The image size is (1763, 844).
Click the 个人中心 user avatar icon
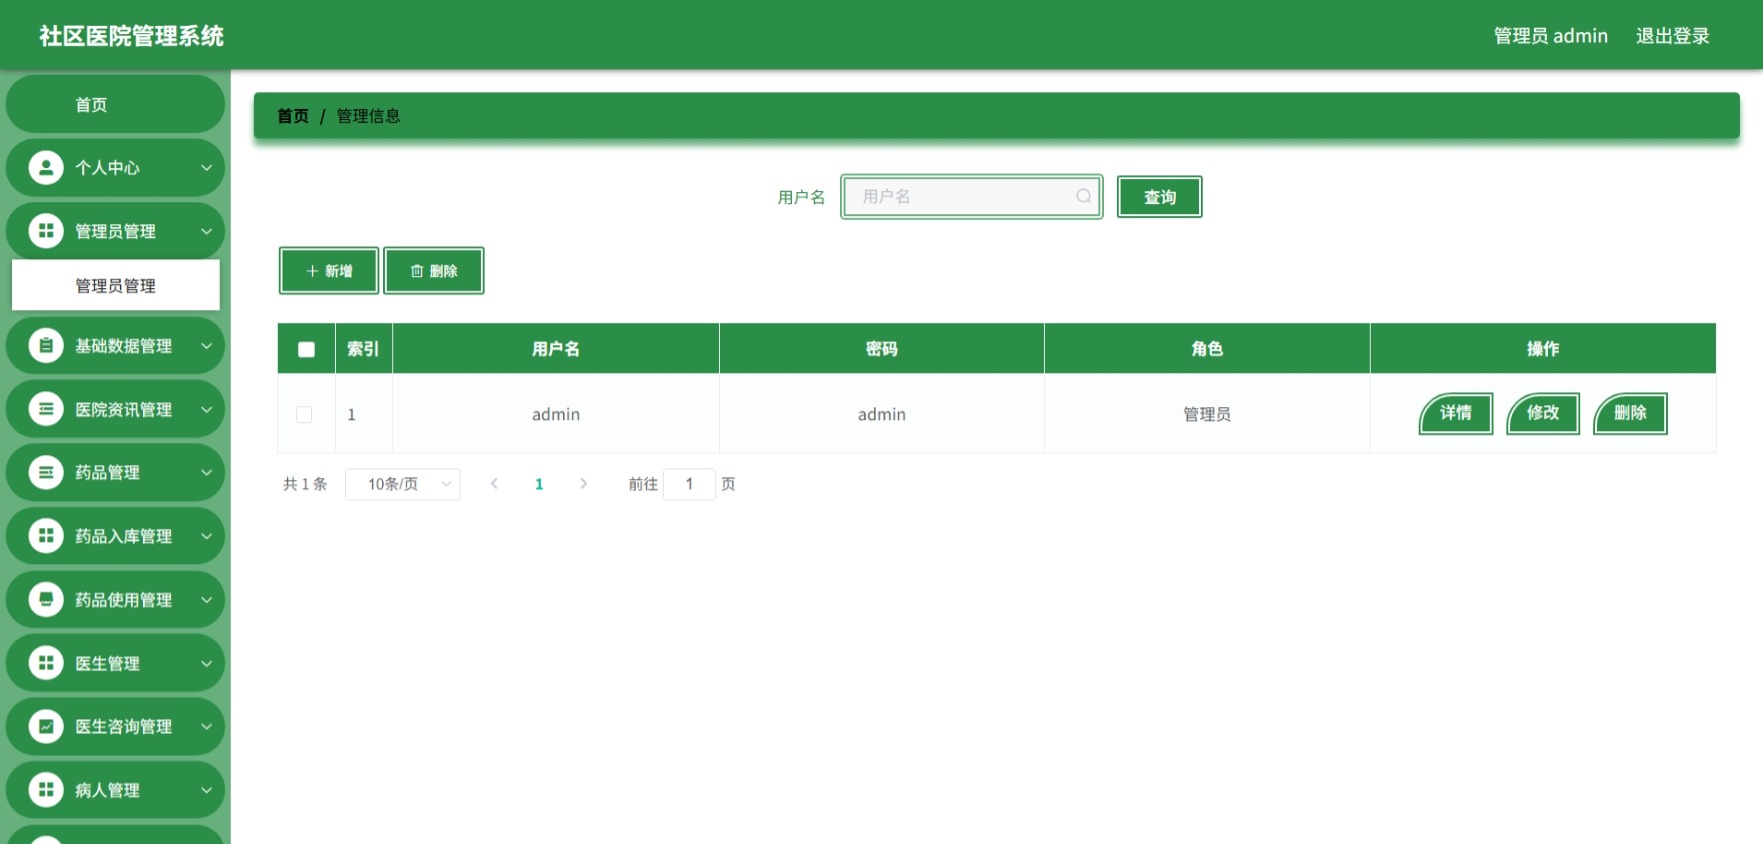coord(46,168)
